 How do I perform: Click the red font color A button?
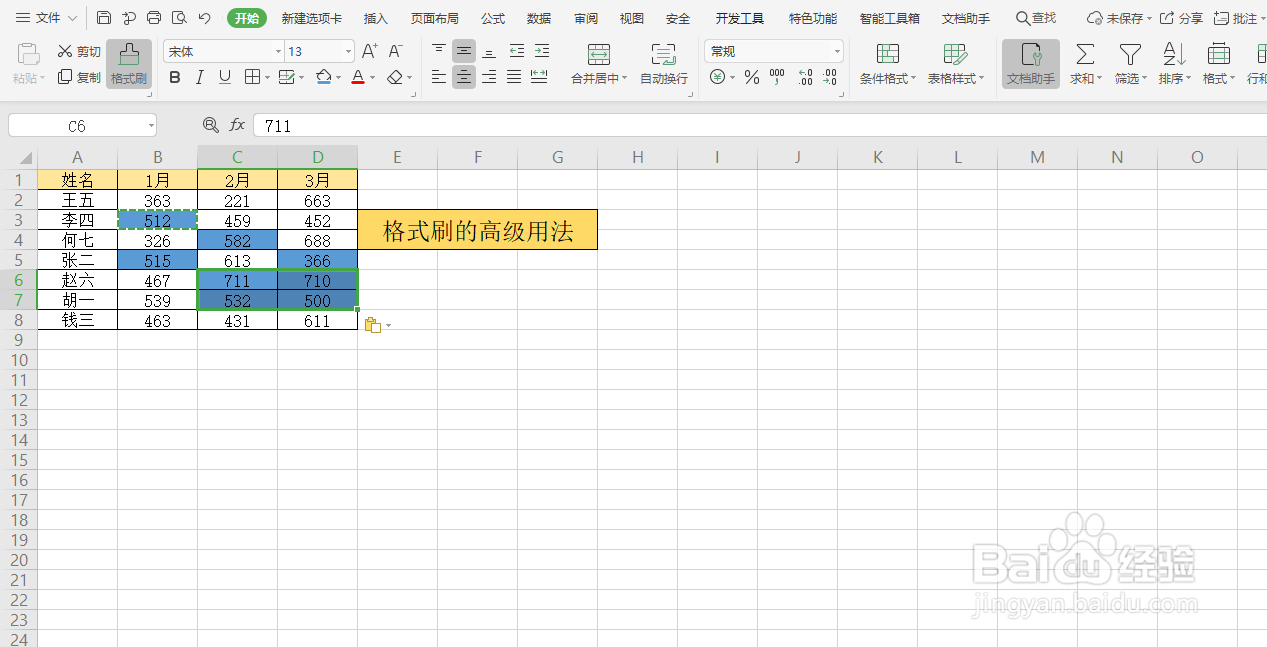coord(358,77)
